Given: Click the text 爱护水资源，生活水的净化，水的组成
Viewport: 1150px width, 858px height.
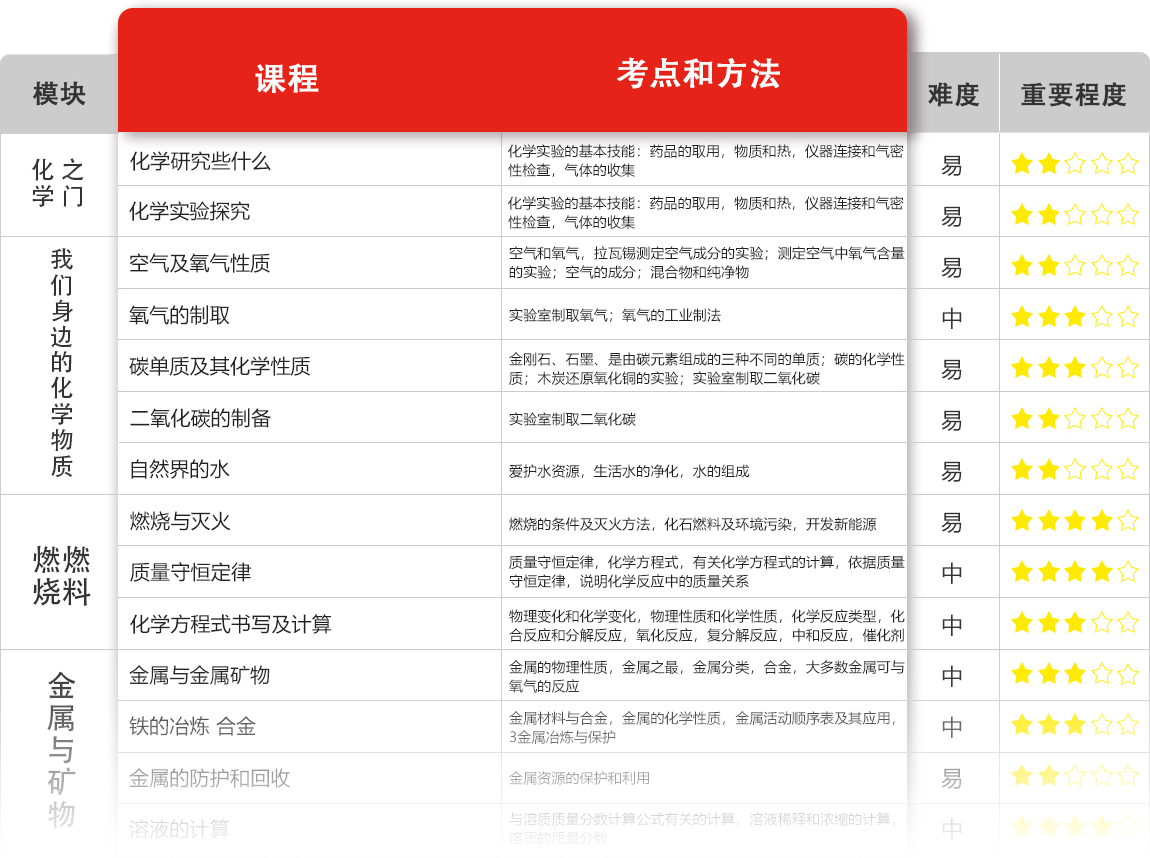Looking at the screenshot, I should pos(629,471).
